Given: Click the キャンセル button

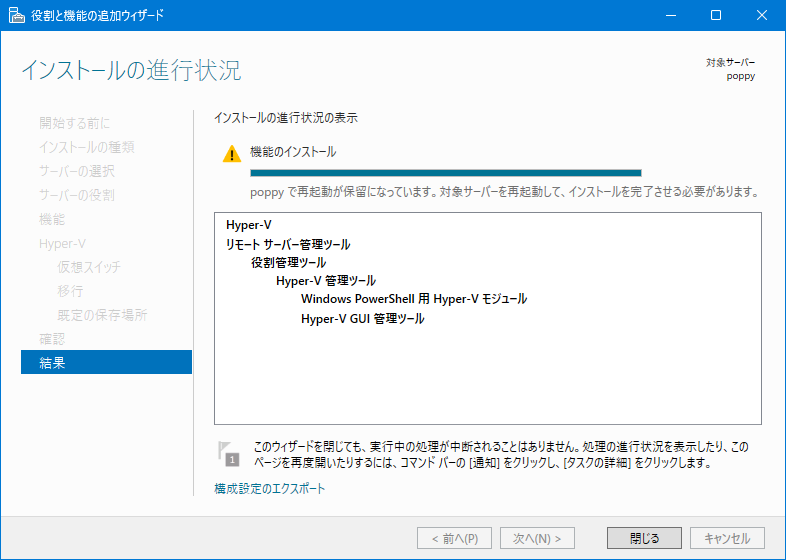Looking at the screenshot, I should tap(727, 538).
